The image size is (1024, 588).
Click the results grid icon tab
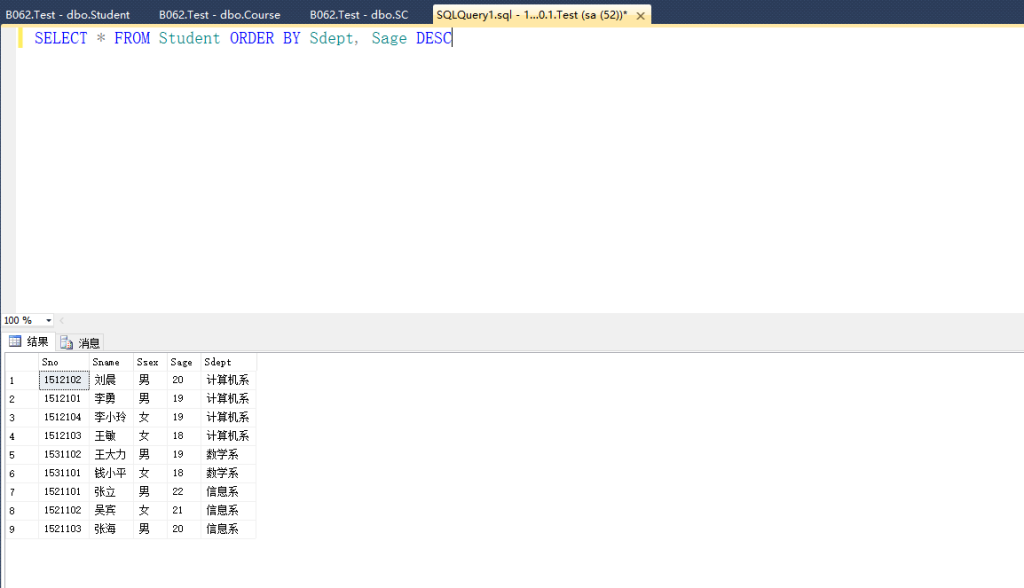pyautogui.click(x=29, y=342)
